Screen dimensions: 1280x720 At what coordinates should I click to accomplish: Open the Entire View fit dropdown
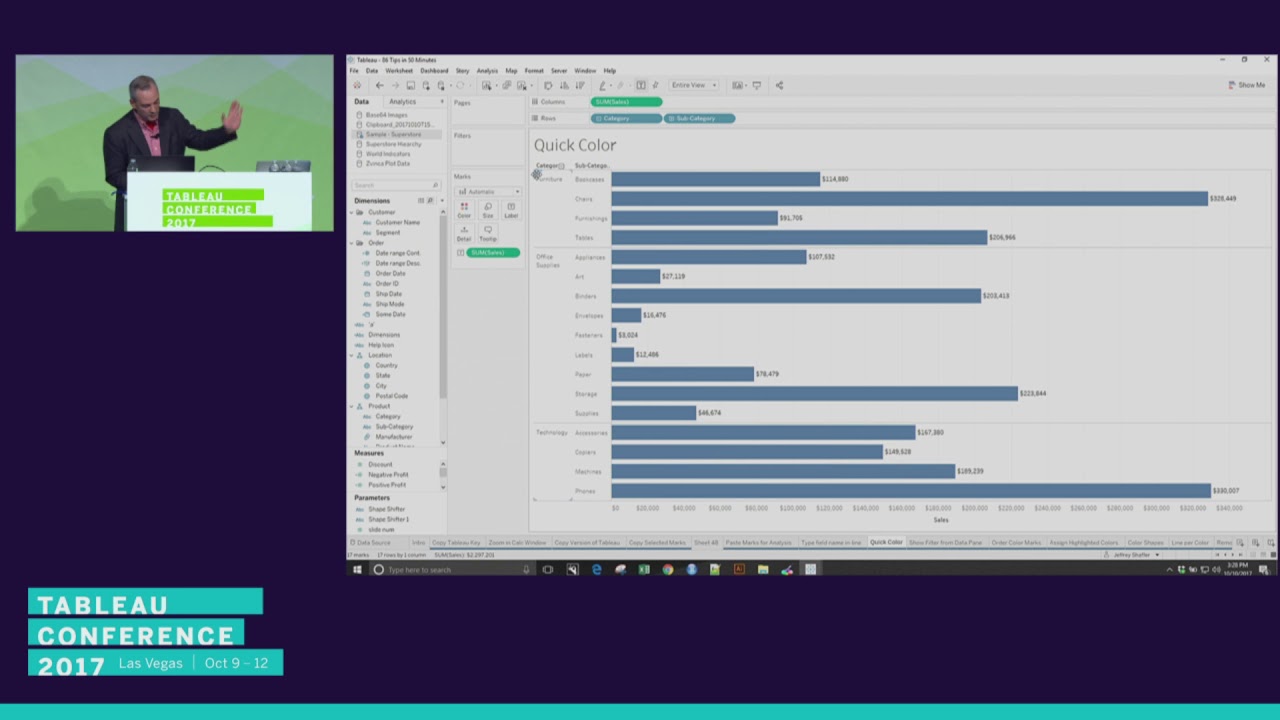pos(694,85)
